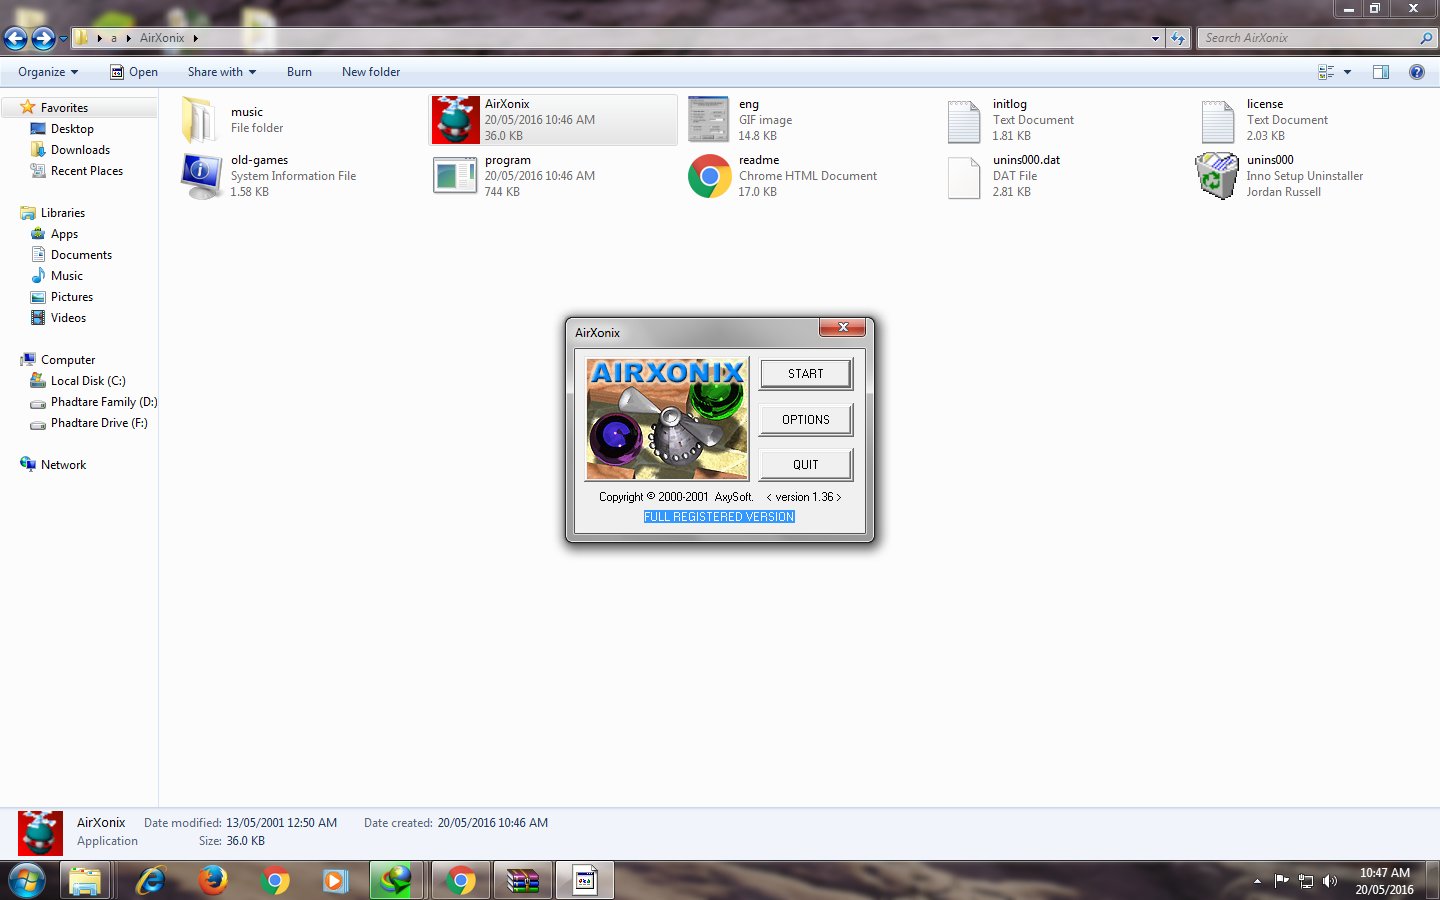Open Local Disk (C:)

tap(88, 381)
